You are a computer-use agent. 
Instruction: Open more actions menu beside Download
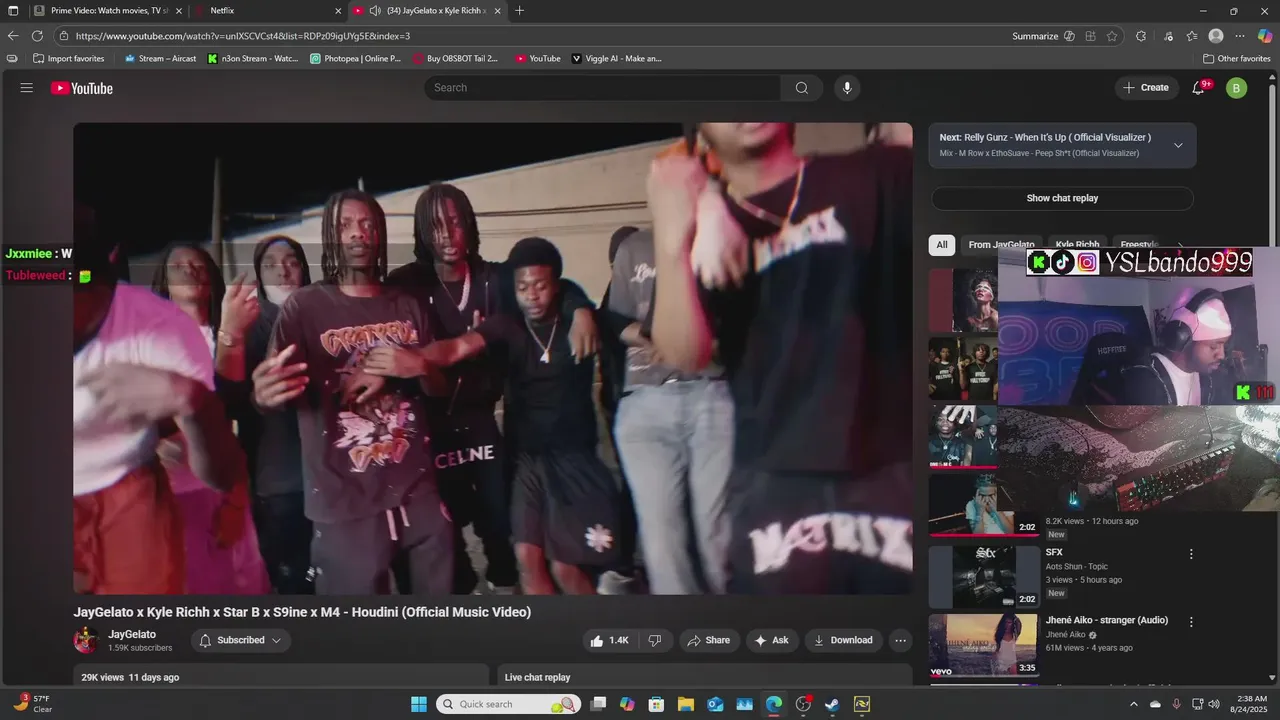click(900, 640)
